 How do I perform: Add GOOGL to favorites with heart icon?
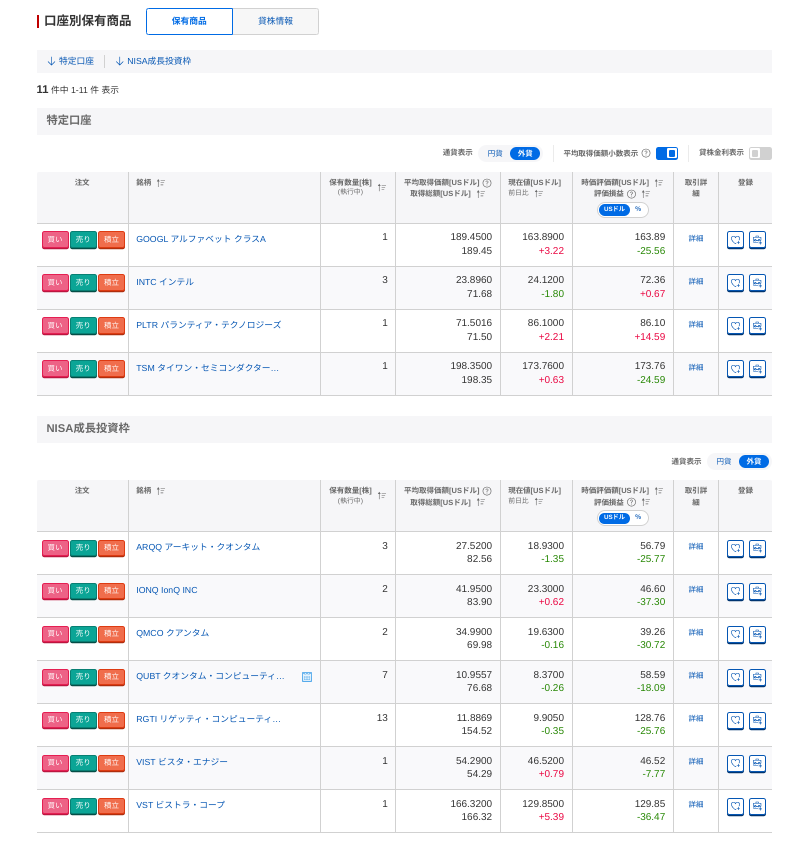[x=735, y=240]
